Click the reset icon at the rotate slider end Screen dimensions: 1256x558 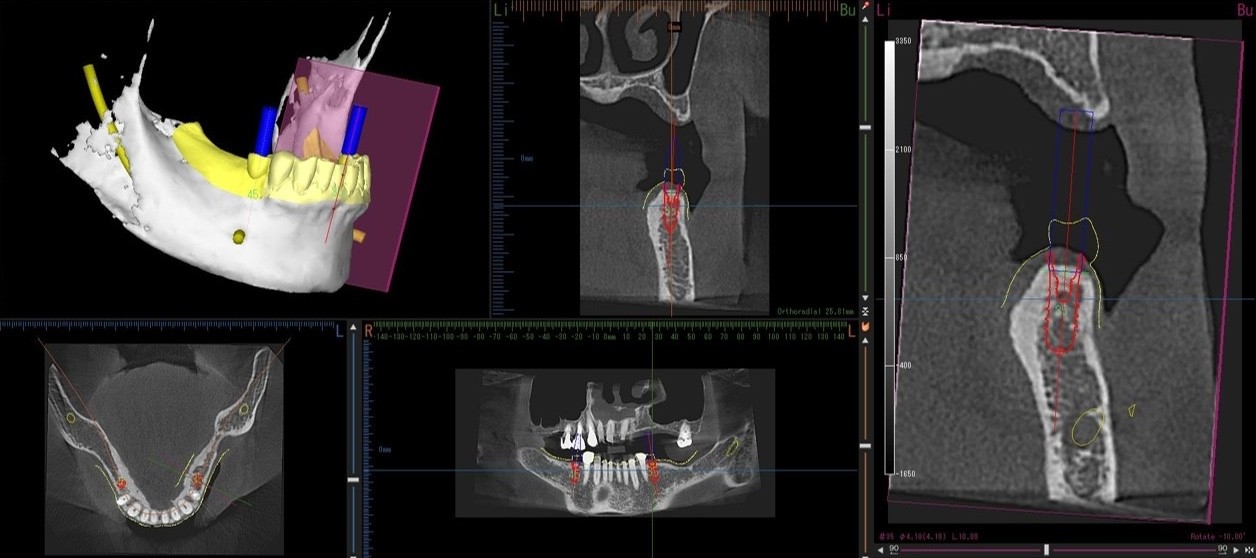(x=1247, y=551)
